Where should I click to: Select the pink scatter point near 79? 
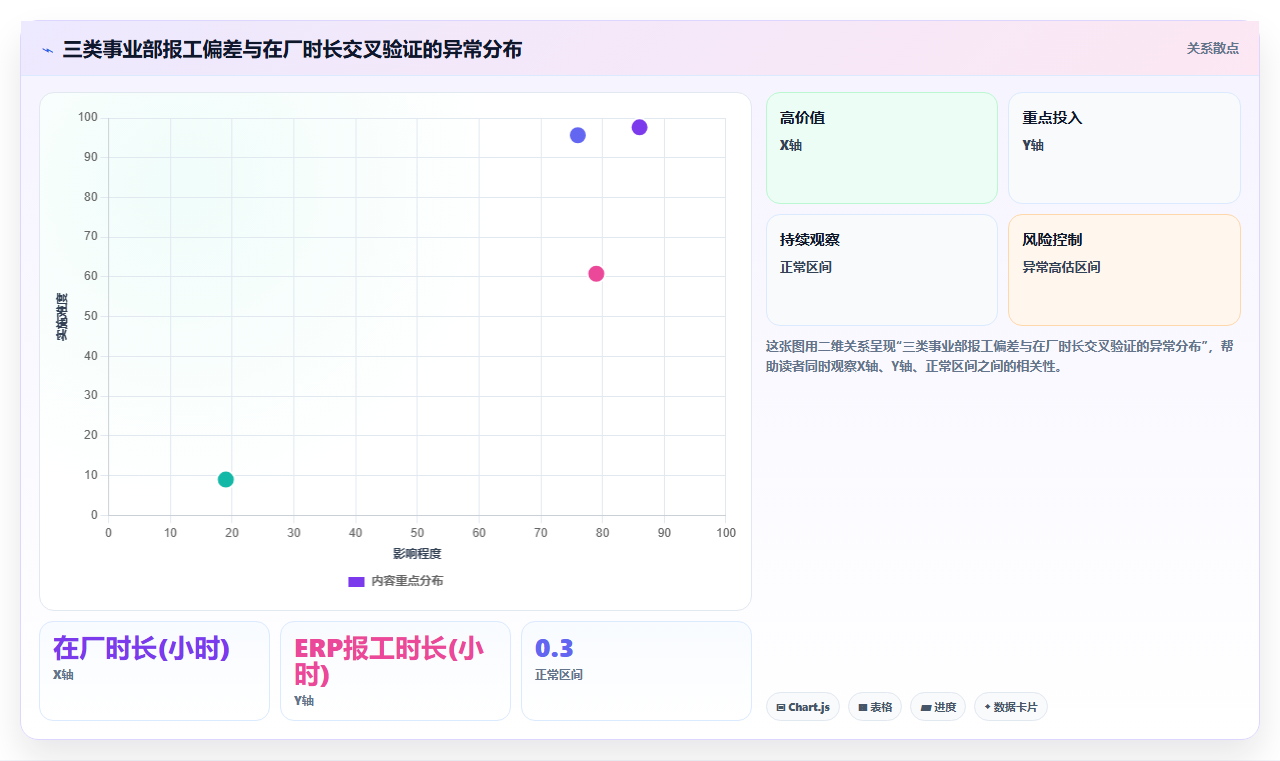pyautogui.click(x=596, y=274)
